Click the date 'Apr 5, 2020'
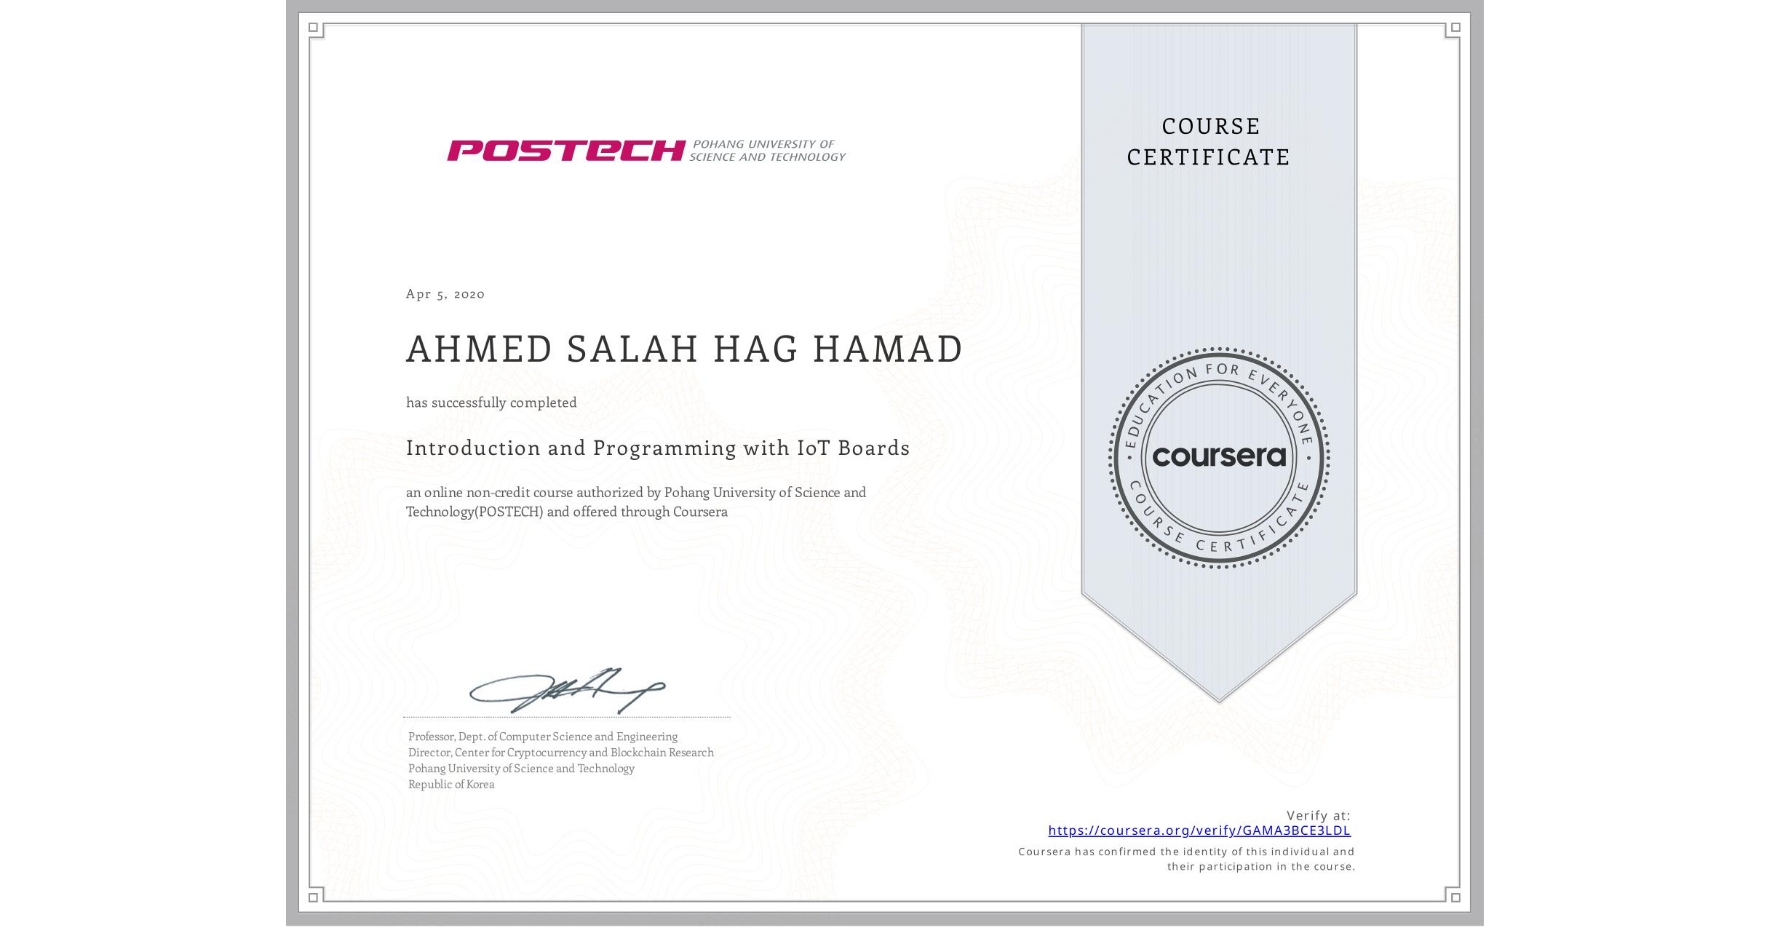This screenshot has height=928, width=1772. tap(443, 293)
